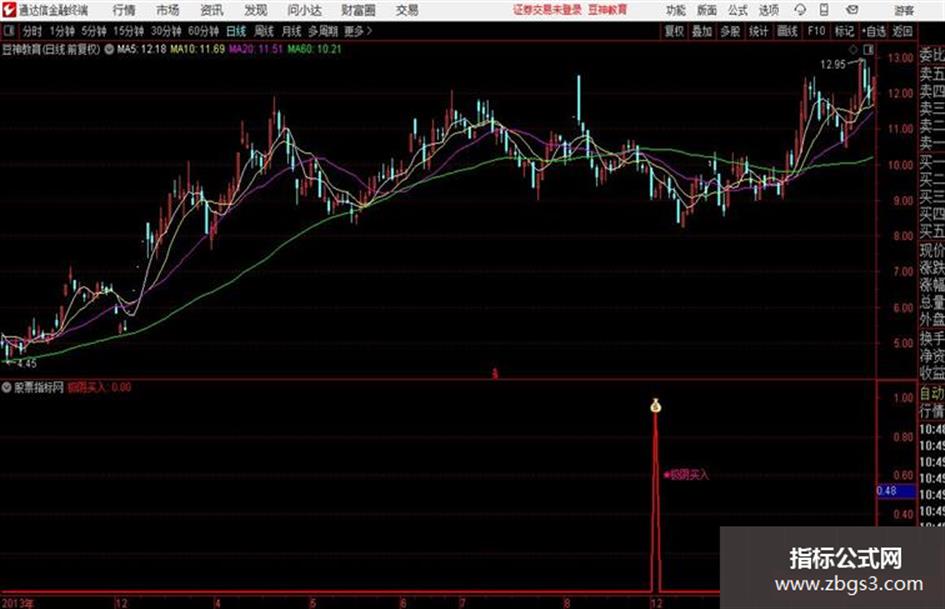Click the 标记 mark toolbar button
Screen dimensions: 945x609
[844, 31]
